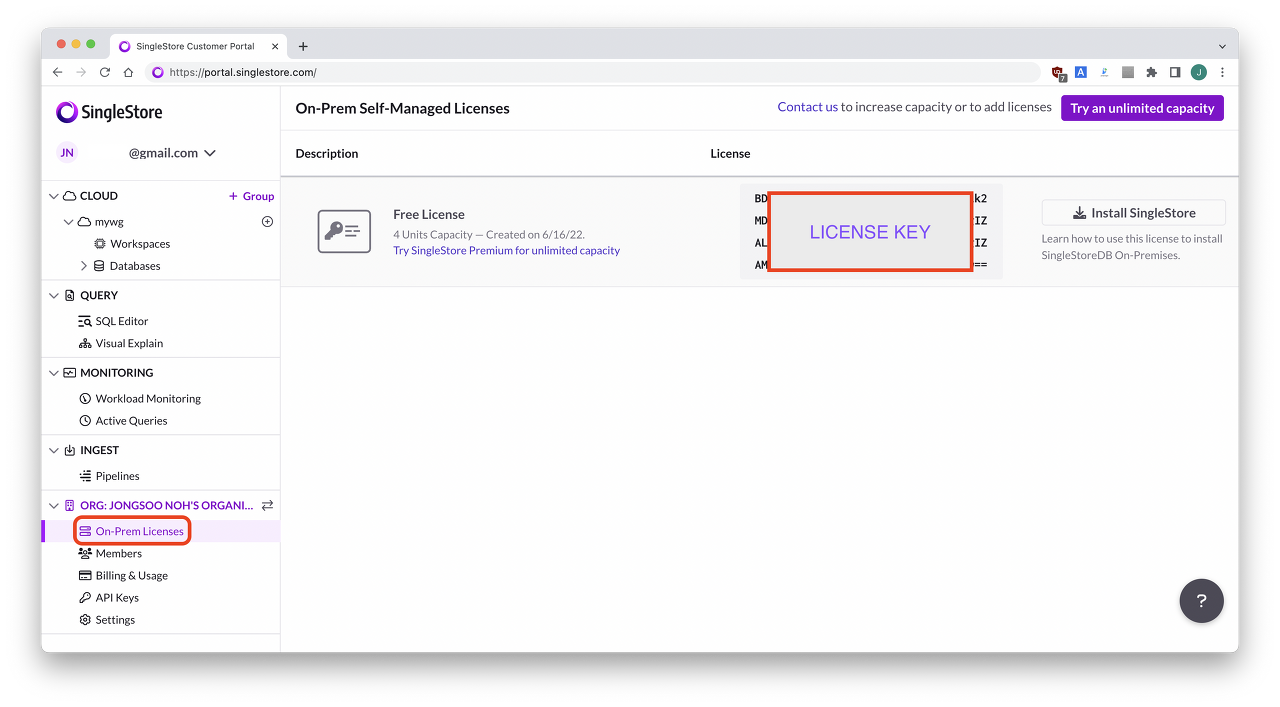Reload the page
Screen dimensions: 1280x707
coord(104,72)
